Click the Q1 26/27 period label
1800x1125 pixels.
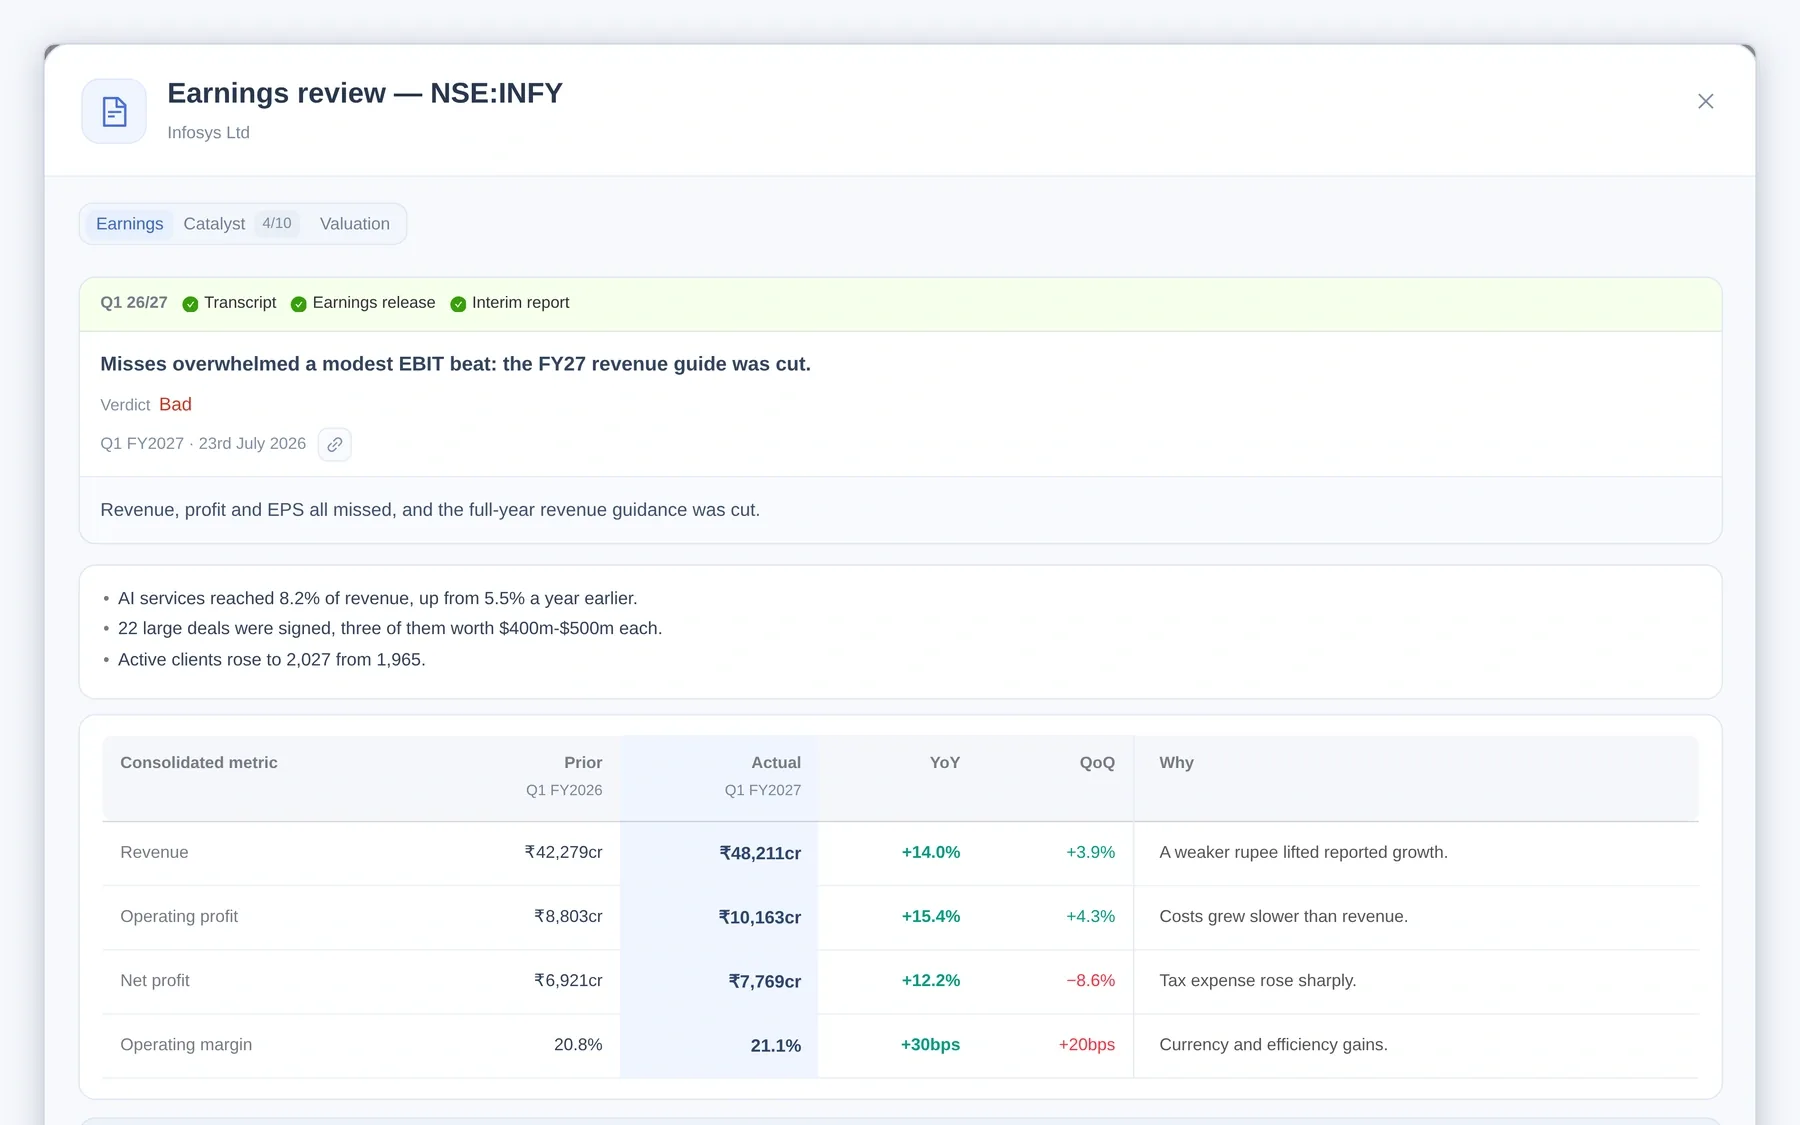point(134,303)
